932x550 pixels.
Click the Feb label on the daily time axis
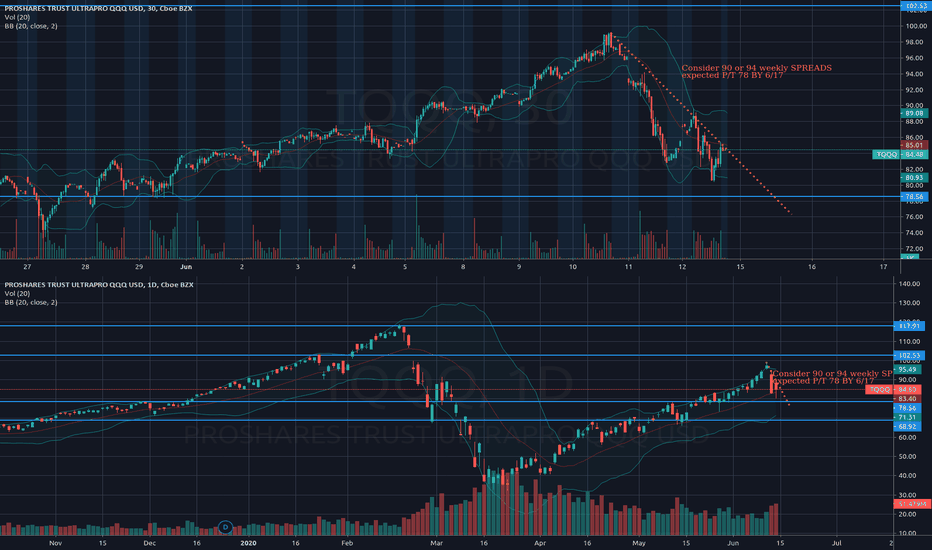(x=347, y=543)
